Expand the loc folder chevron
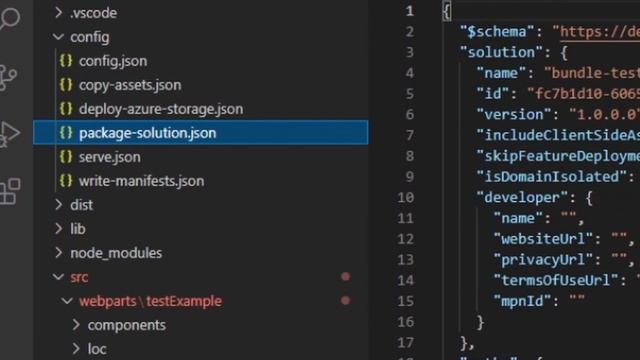The width and height of the screenshot is (640, 360). tap(76, 349)
